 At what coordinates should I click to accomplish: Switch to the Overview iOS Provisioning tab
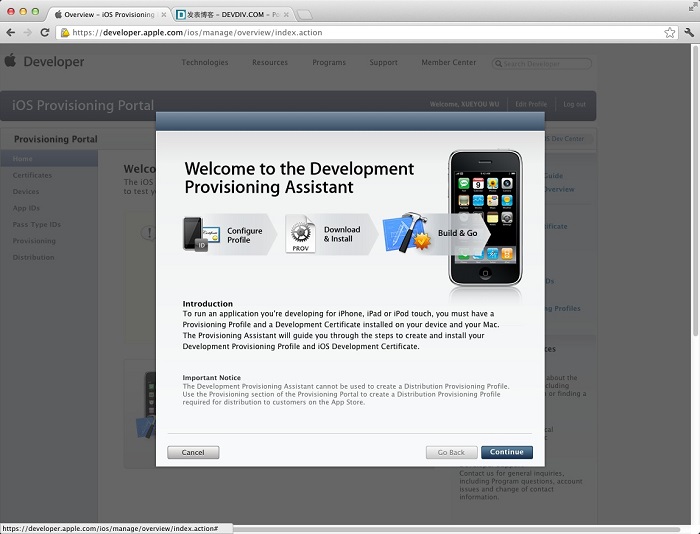[109, 15]
